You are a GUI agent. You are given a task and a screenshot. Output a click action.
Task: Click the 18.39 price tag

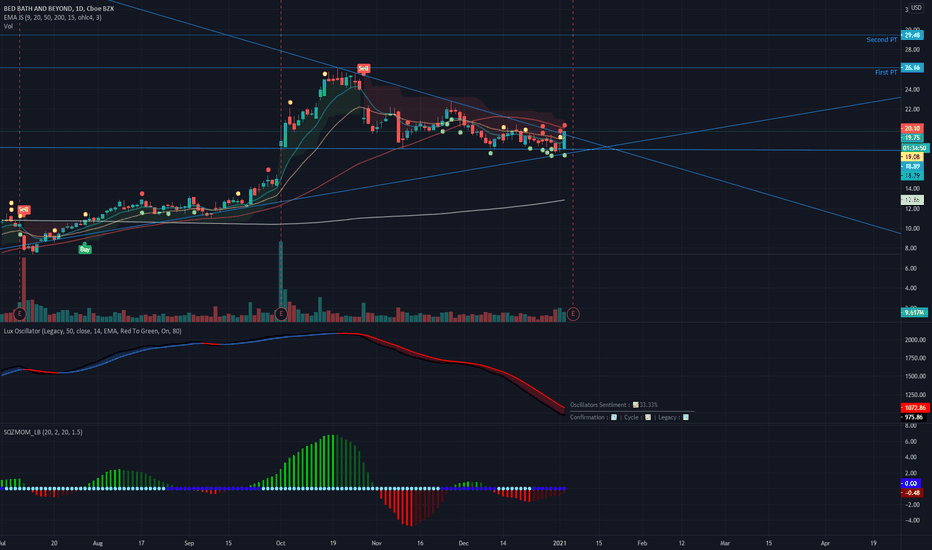(x=912, y=166)
